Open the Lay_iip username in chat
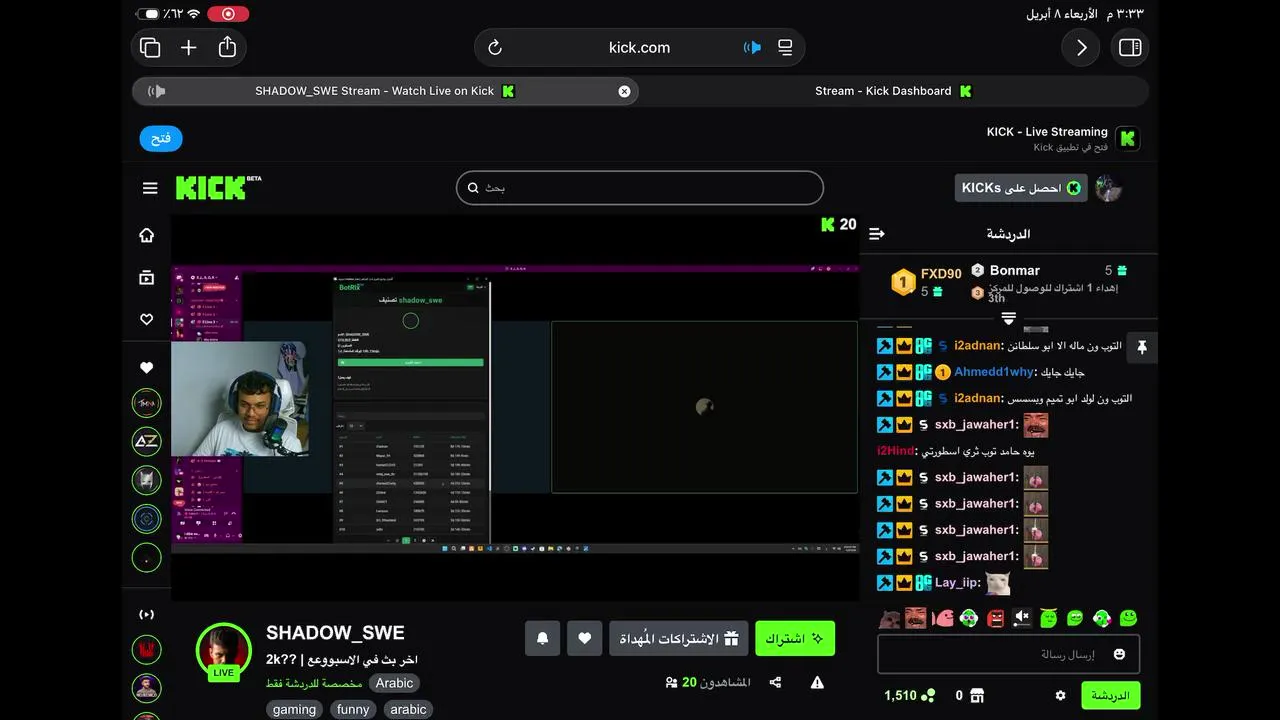The image size is (1280, 720). tap(956, 582)
